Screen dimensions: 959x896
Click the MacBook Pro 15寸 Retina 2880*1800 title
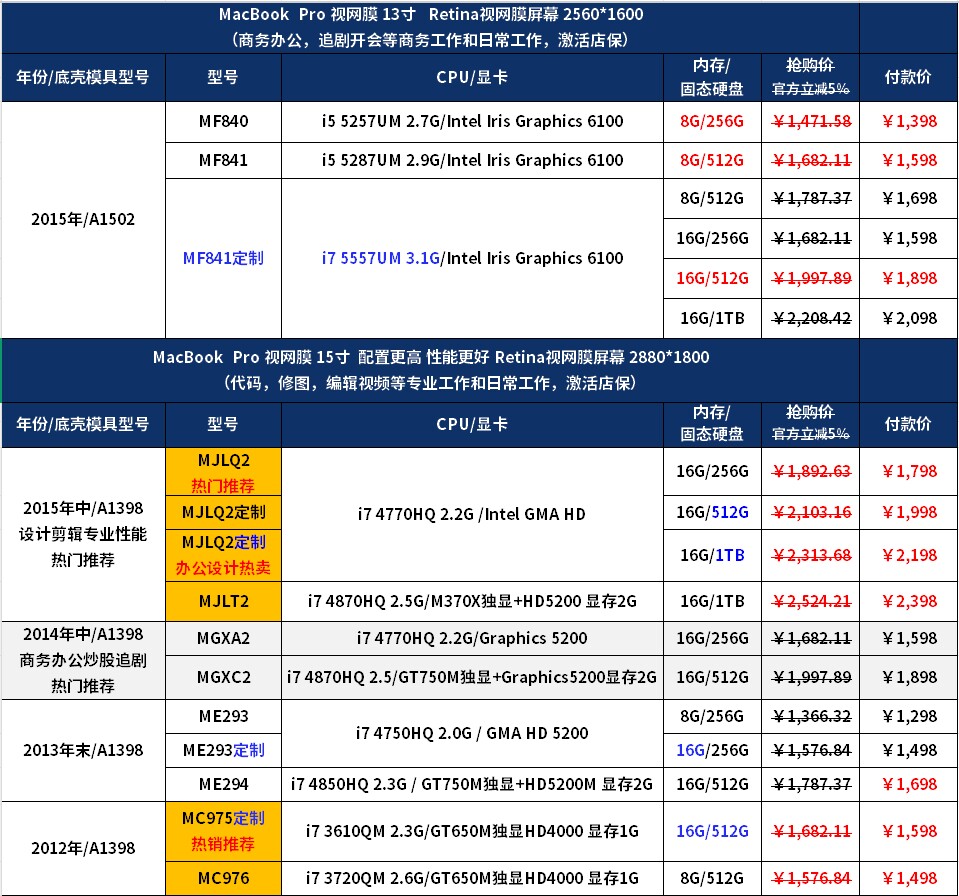(431, 357)
